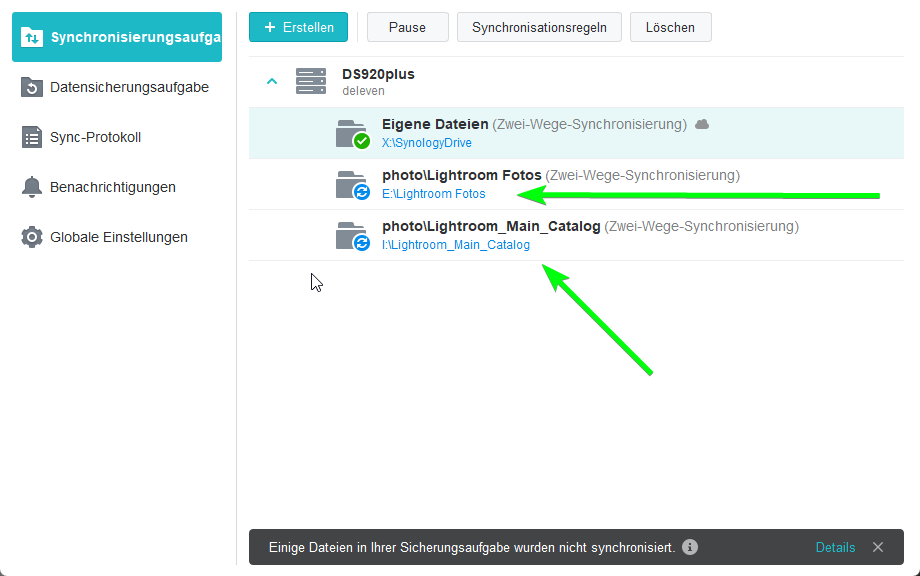Viewport: 920px width, 576px height.
Task: Open the Synchronisierungsaufgabe tab
Action: 117,37
